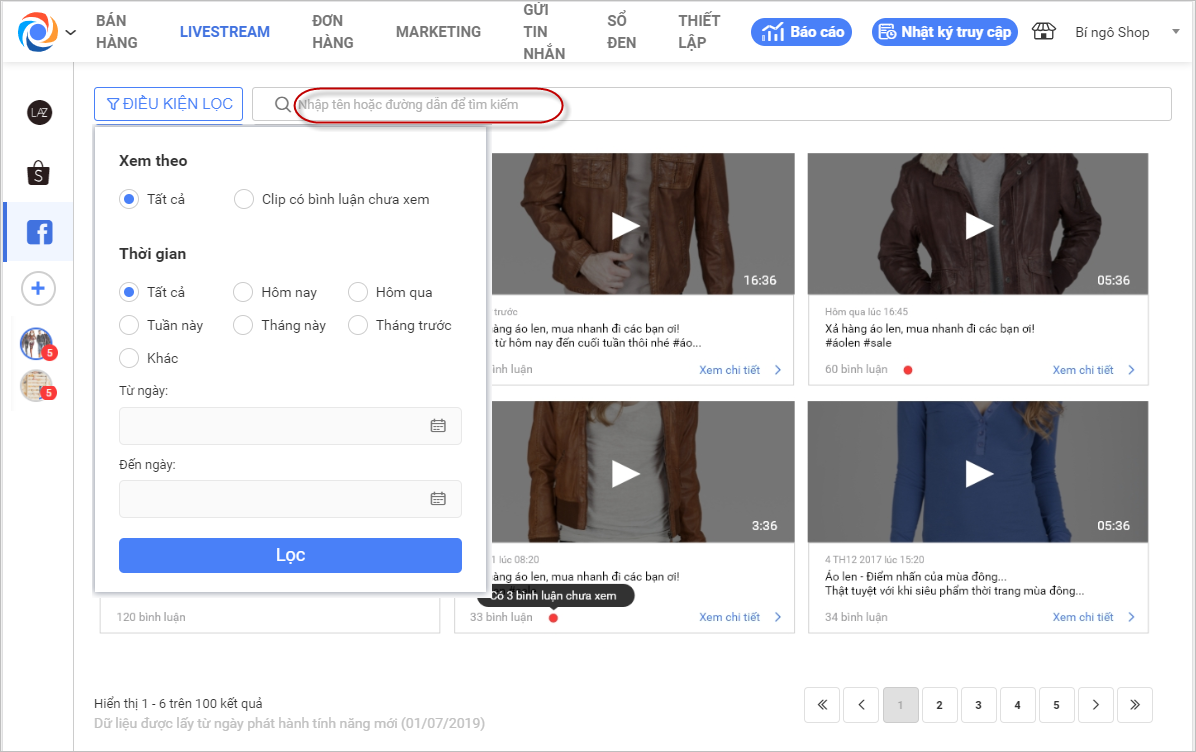Screen dimensions: 1196x752
Task: Jump to last page with double-arrow icon
Action: (1135, 705)
